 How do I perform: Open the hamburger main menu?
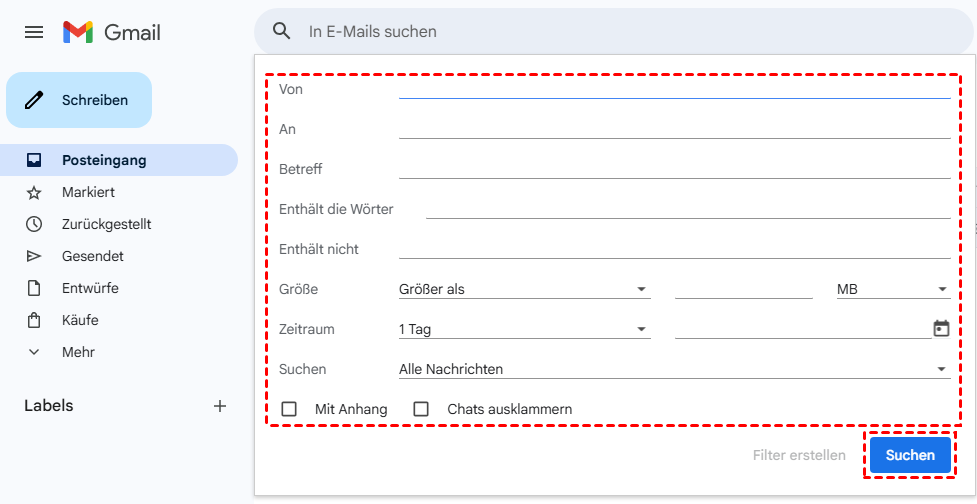pos(34,32)
